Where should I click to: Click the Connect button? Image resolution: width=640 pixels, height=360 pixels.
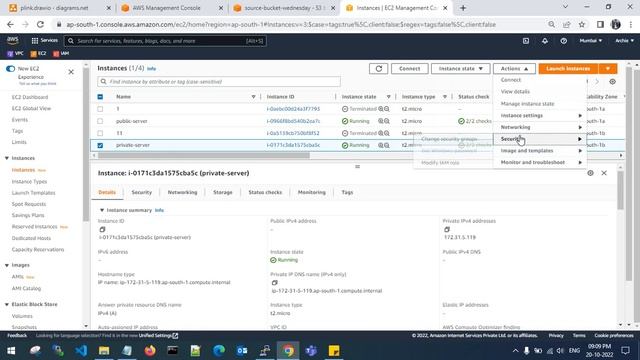[x=409, y=69]
